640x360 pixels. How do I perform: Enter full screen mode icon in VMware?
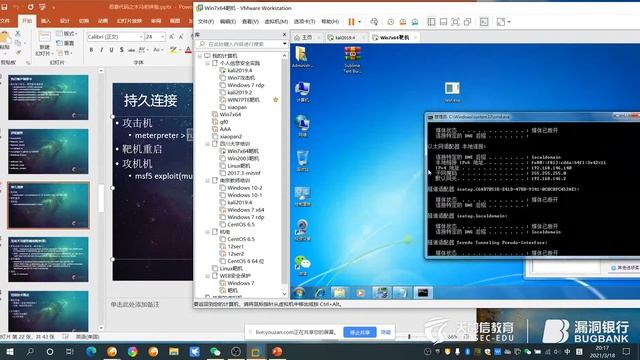(x=455, y=22)
